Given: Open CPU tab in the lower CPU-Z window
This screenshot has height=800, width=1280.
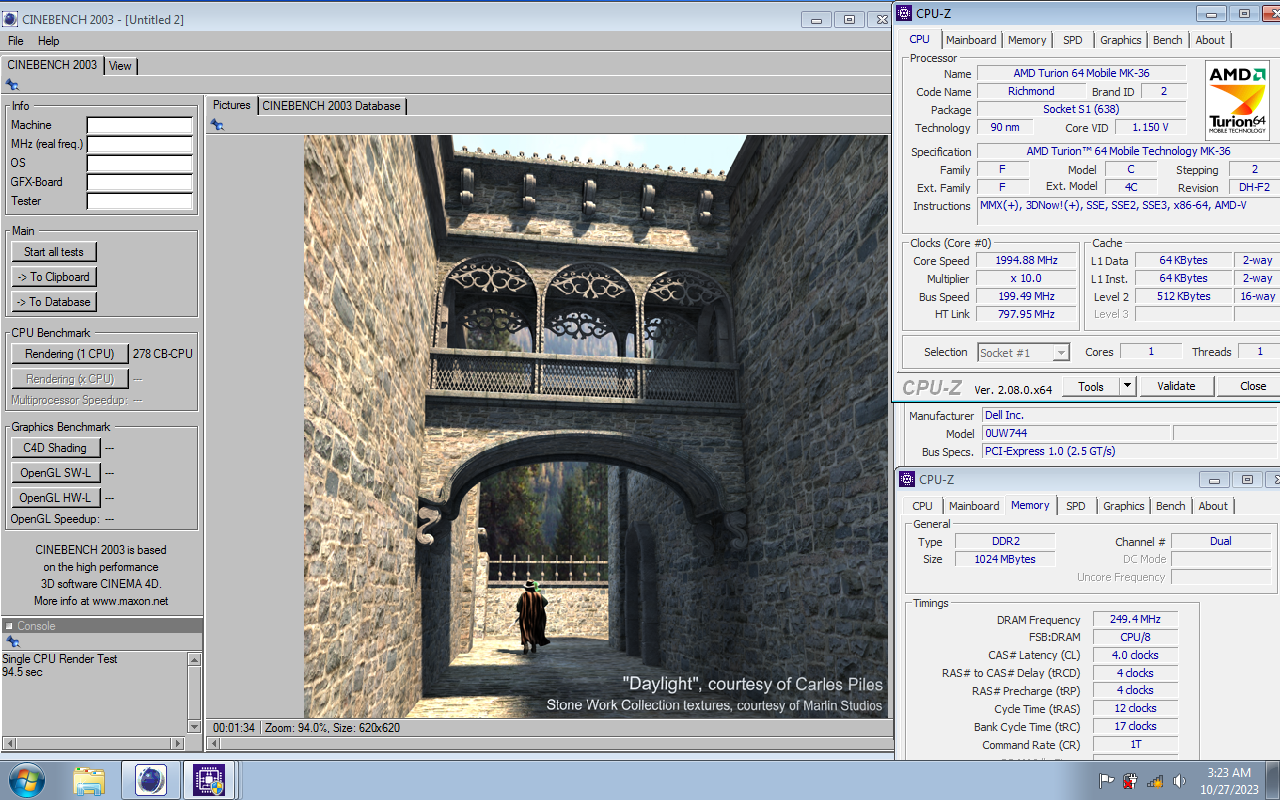Looking at the screenshot, I should [x=922, y=506].
